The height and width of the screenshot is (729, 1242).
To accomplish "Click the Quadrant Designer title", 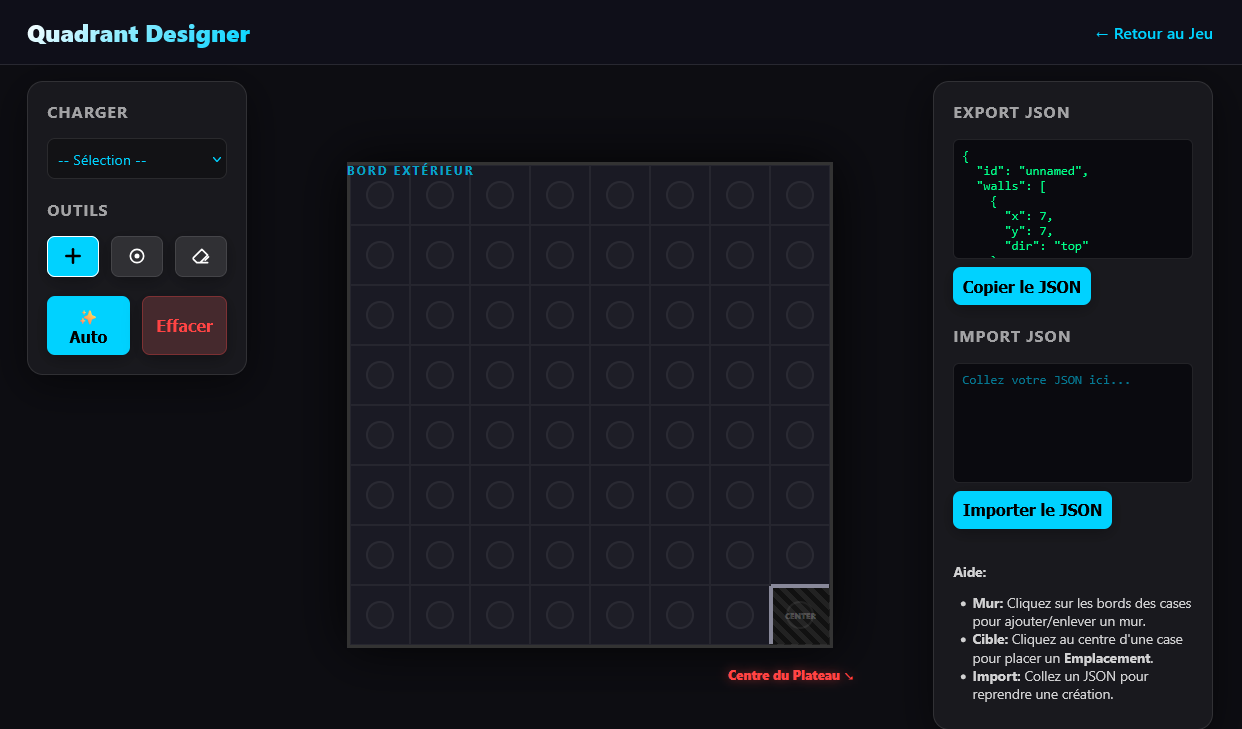I will [x=138, y=33].
